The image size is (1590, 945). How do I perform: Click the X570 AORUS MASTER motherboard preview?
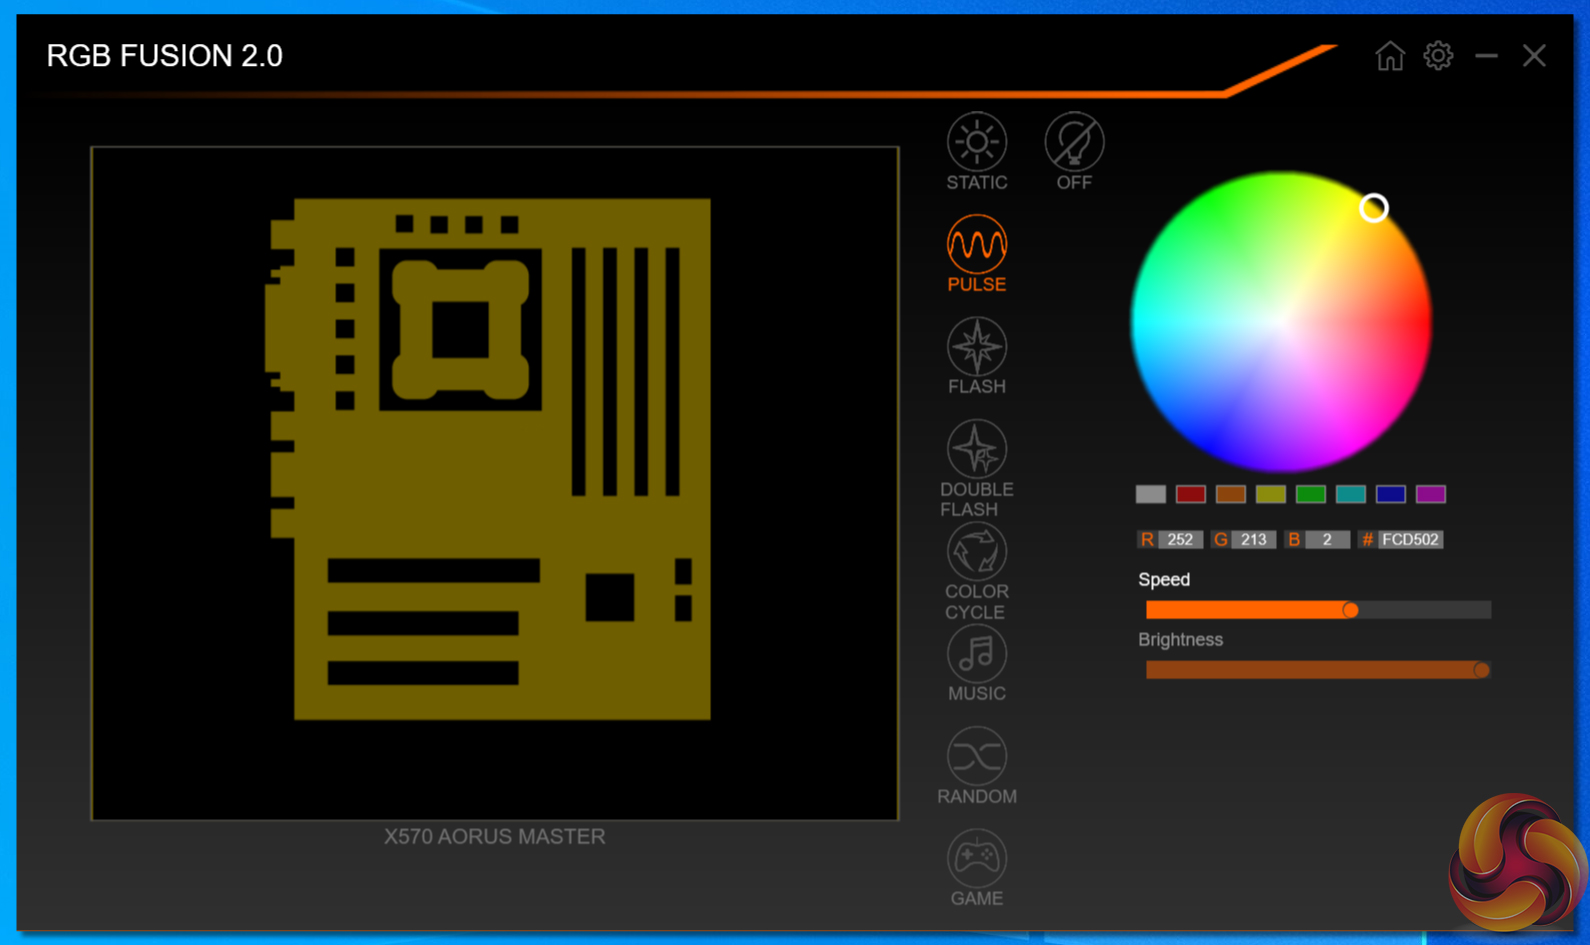pos(495,483)
